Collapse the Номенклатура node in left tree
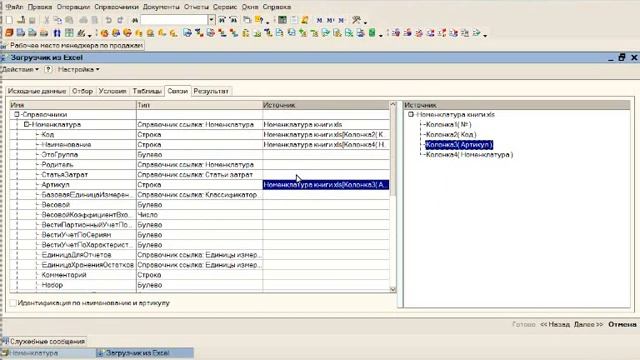Viewport: 640px width, 360px height. click(x=27, y=124)
